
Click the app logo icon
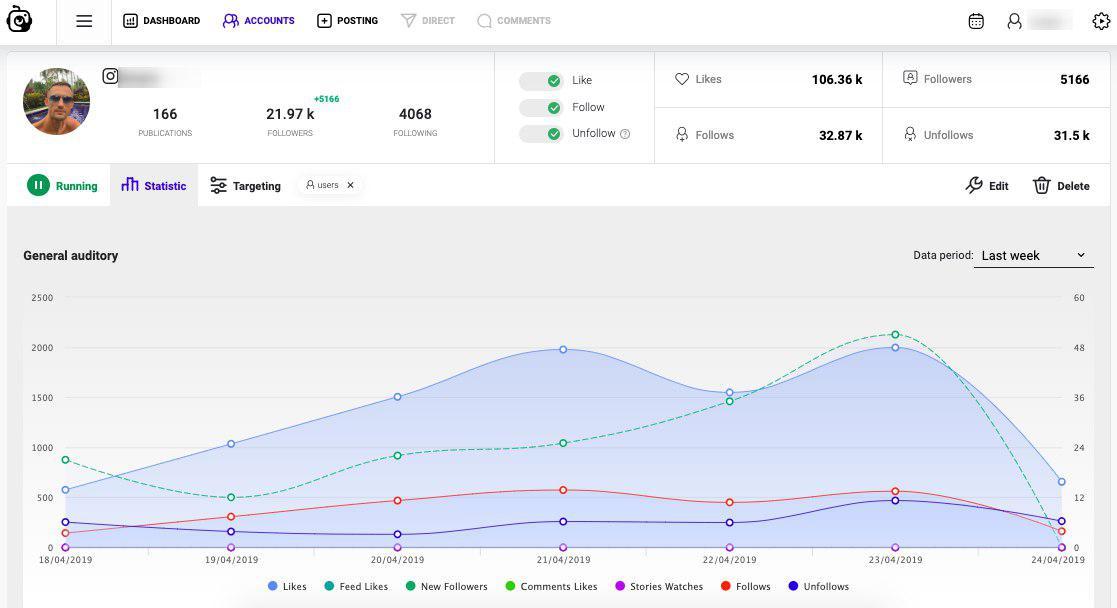(x=19, y=20)
